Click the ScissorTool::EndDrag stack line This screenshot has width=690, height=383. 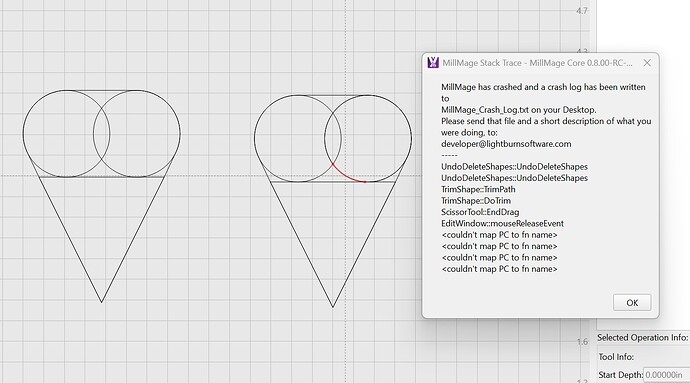(480, 212)
